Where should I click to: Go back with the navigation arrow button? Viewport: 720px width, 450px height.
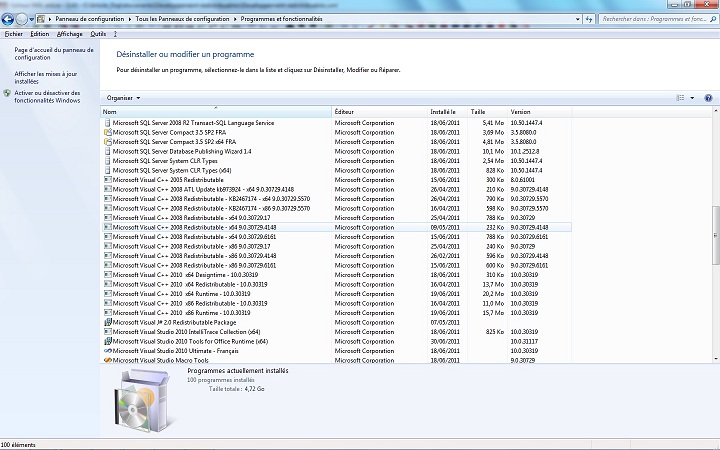[9, 19]
